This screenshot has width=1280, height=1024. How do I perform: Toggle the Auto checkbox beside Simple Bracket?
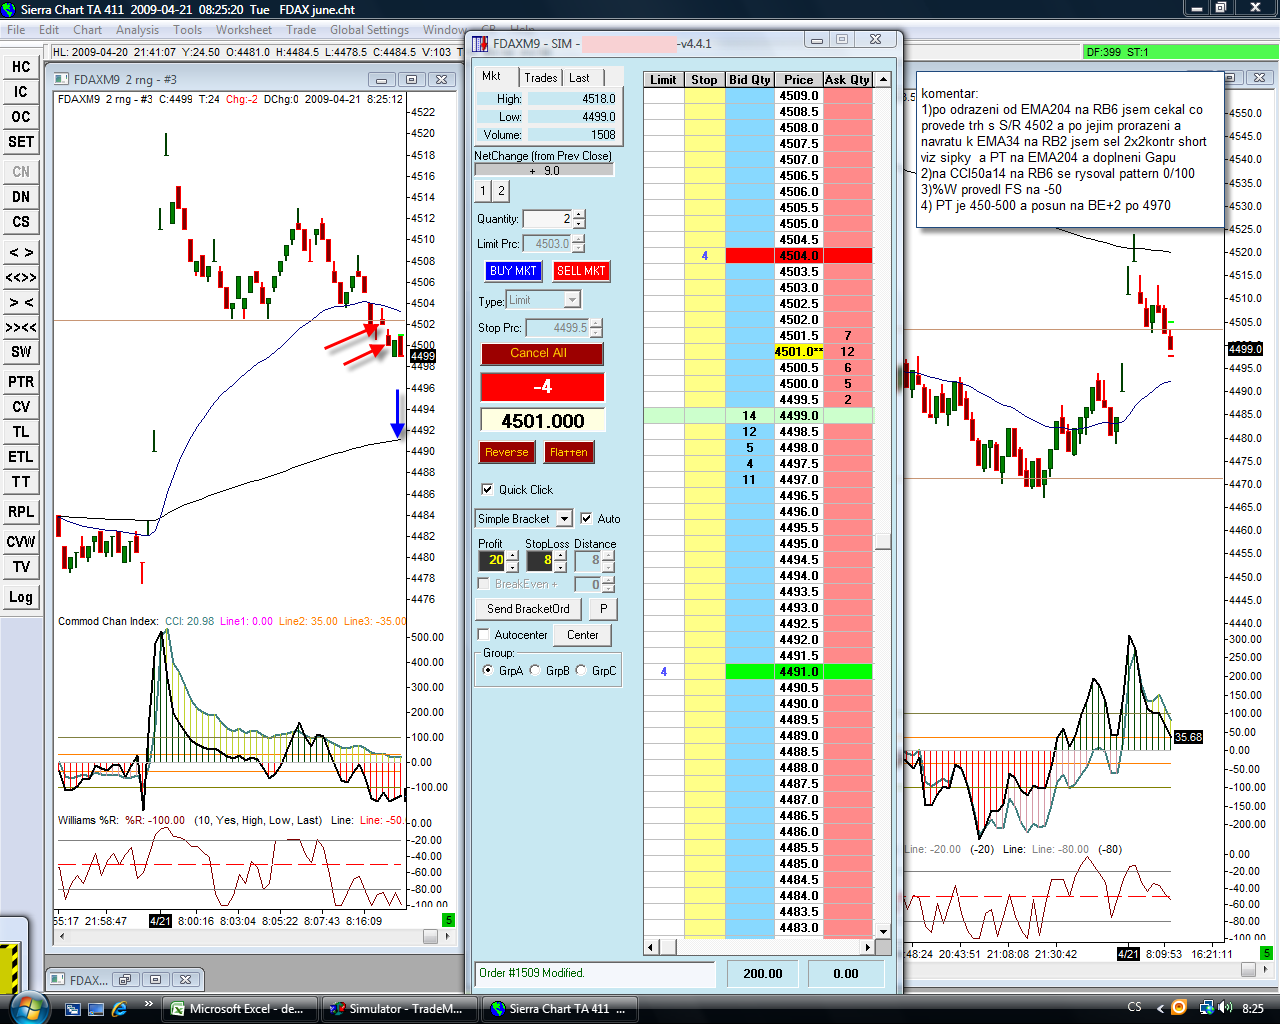coord(586,519)
